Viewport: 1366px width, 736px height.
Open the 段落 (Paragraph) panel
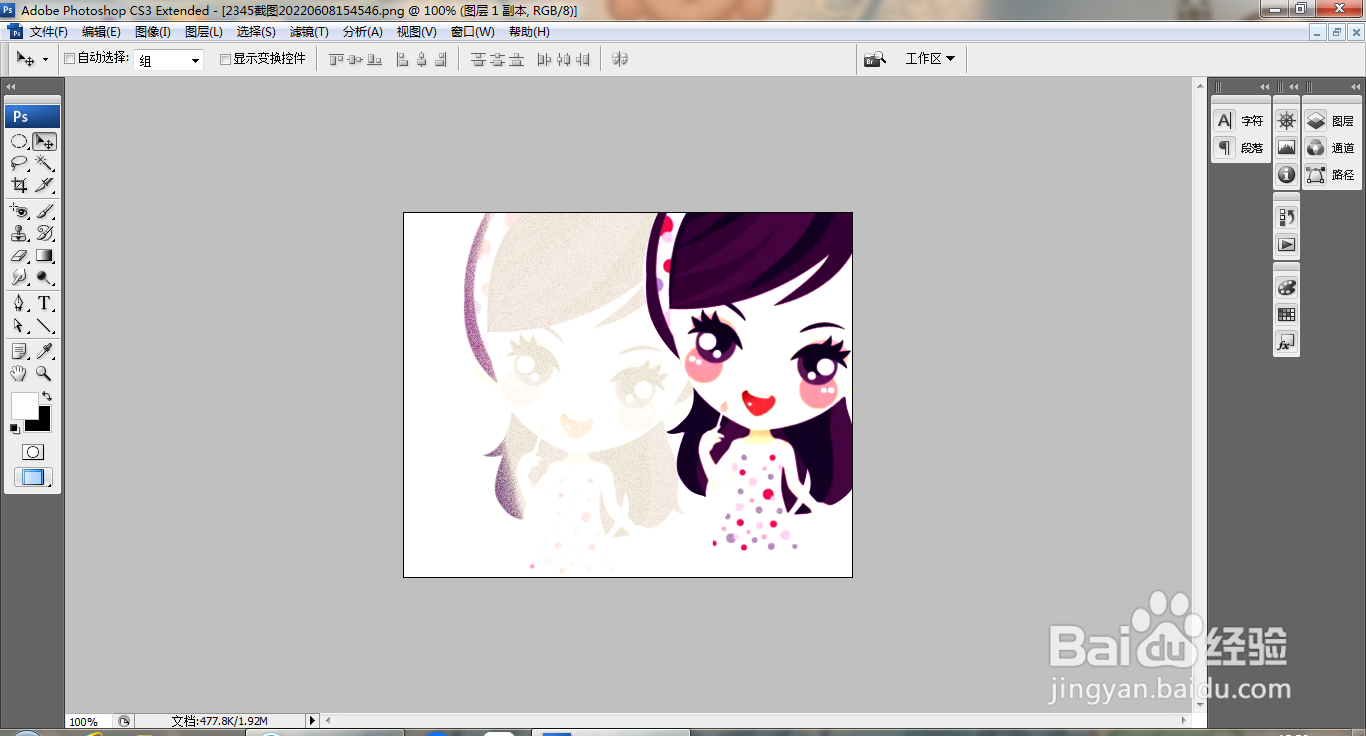[x=1240, y=148]
